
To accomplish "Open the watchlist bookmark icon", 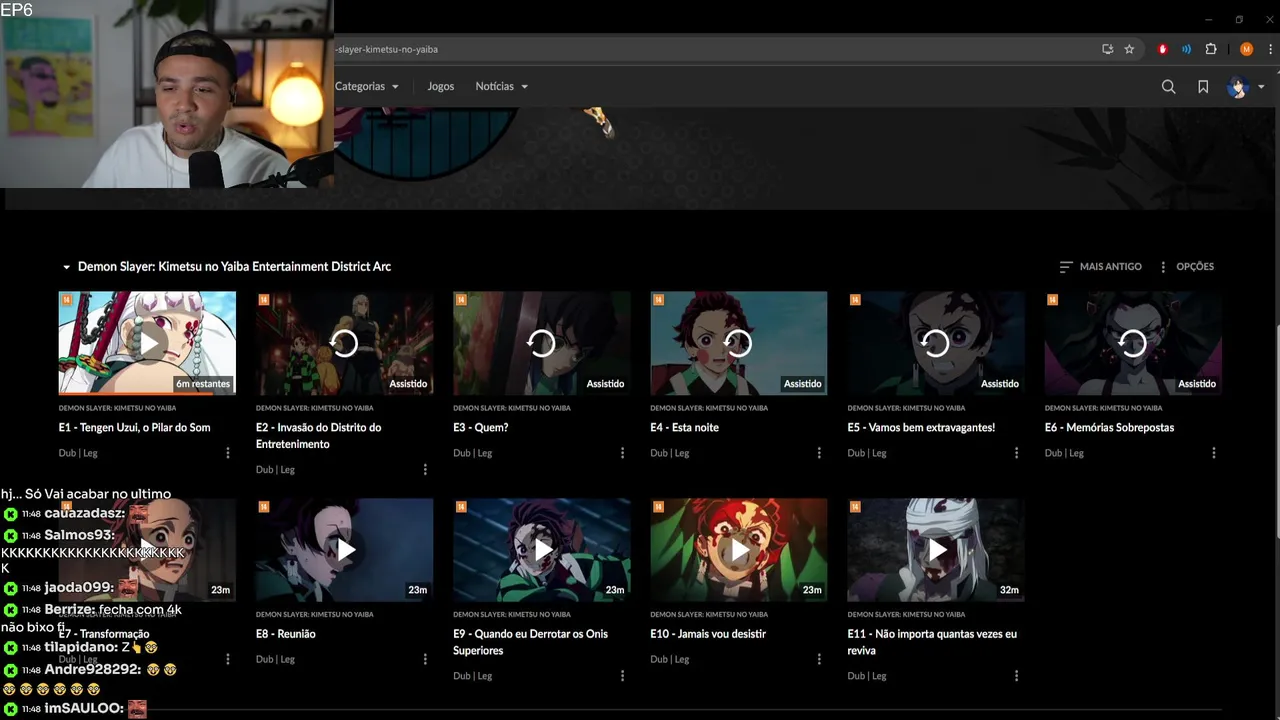I will click(x=1203, y=87).
